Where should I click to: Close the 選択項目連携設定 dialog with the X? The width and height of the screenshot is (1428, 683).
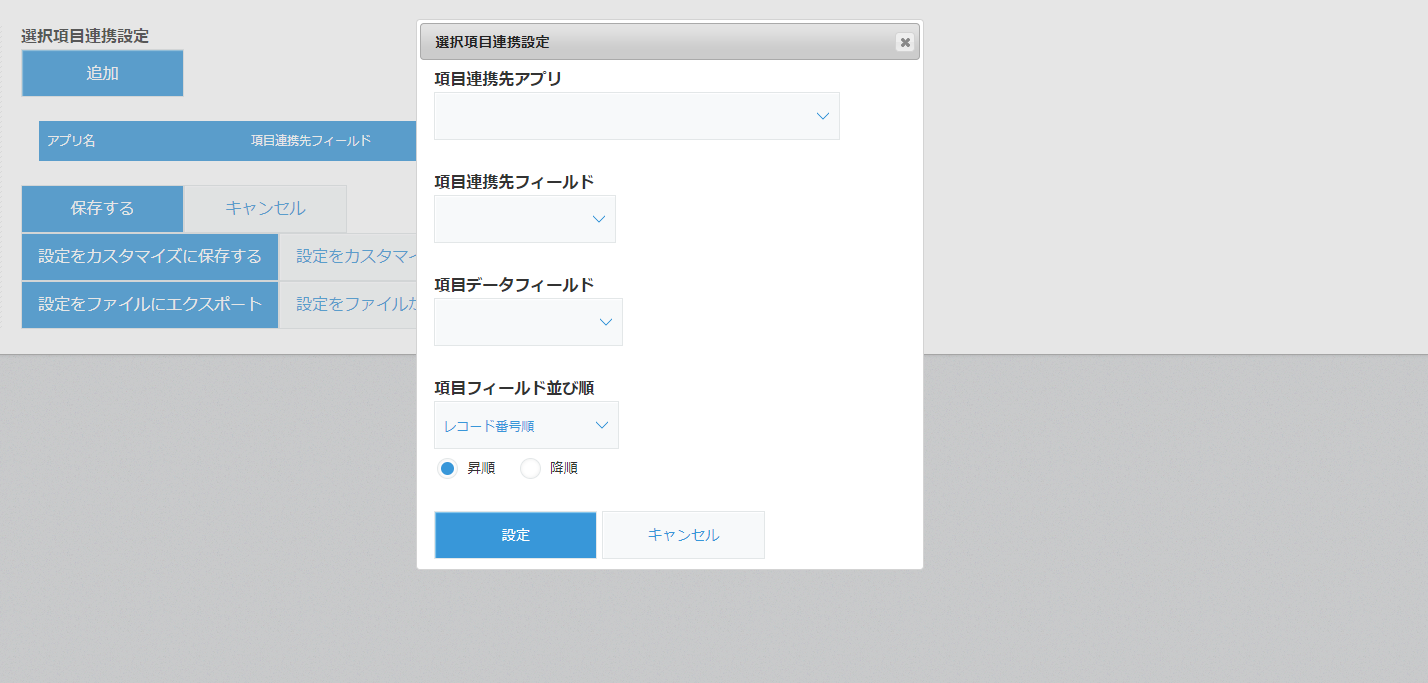click(x=905, y=42)
